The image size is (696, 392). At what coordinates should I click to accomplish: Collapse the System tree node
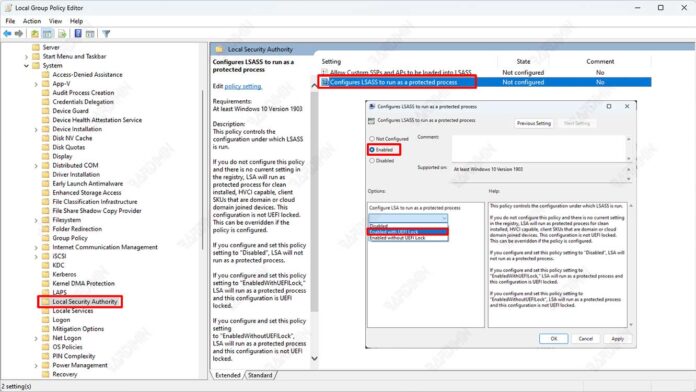(x=26, y=66)
